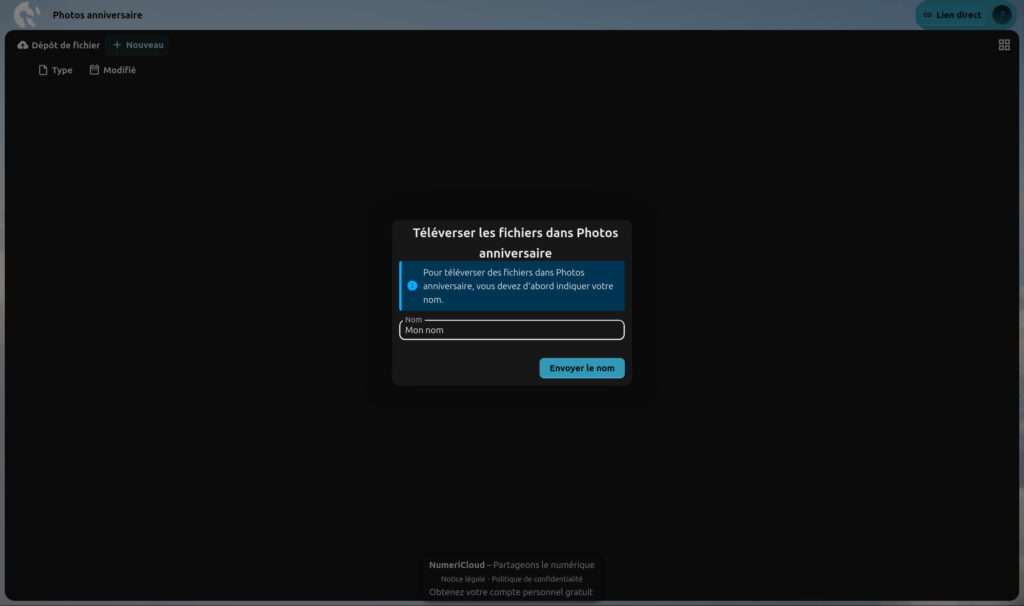Open the round help icon at top right

pos(1001,14)
